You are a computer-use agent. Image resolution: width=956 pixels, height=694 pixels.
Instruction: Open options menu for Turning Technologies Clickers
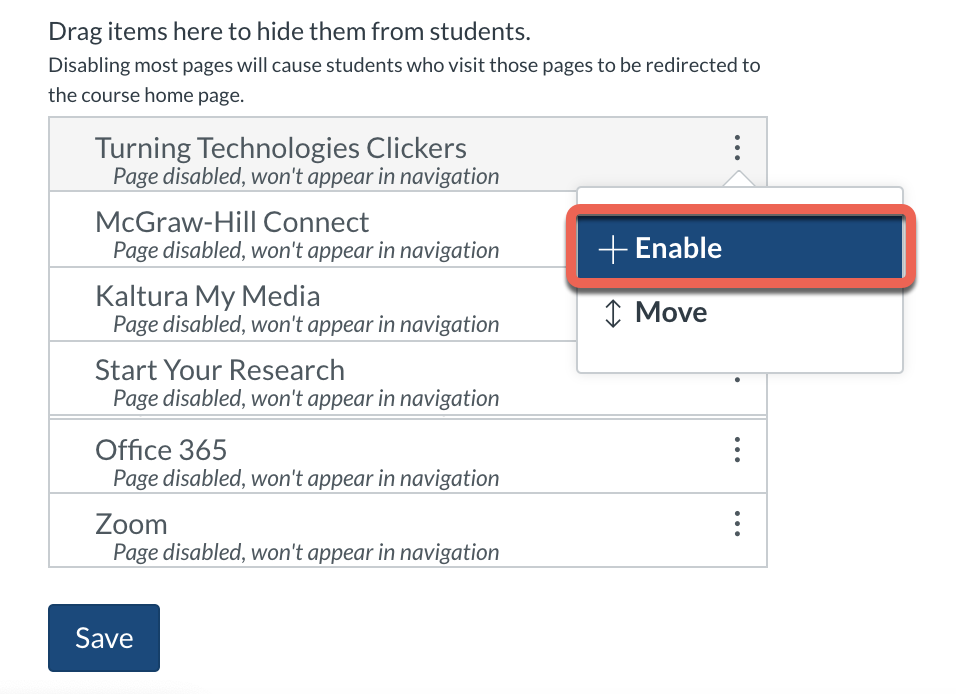(737, 149)
